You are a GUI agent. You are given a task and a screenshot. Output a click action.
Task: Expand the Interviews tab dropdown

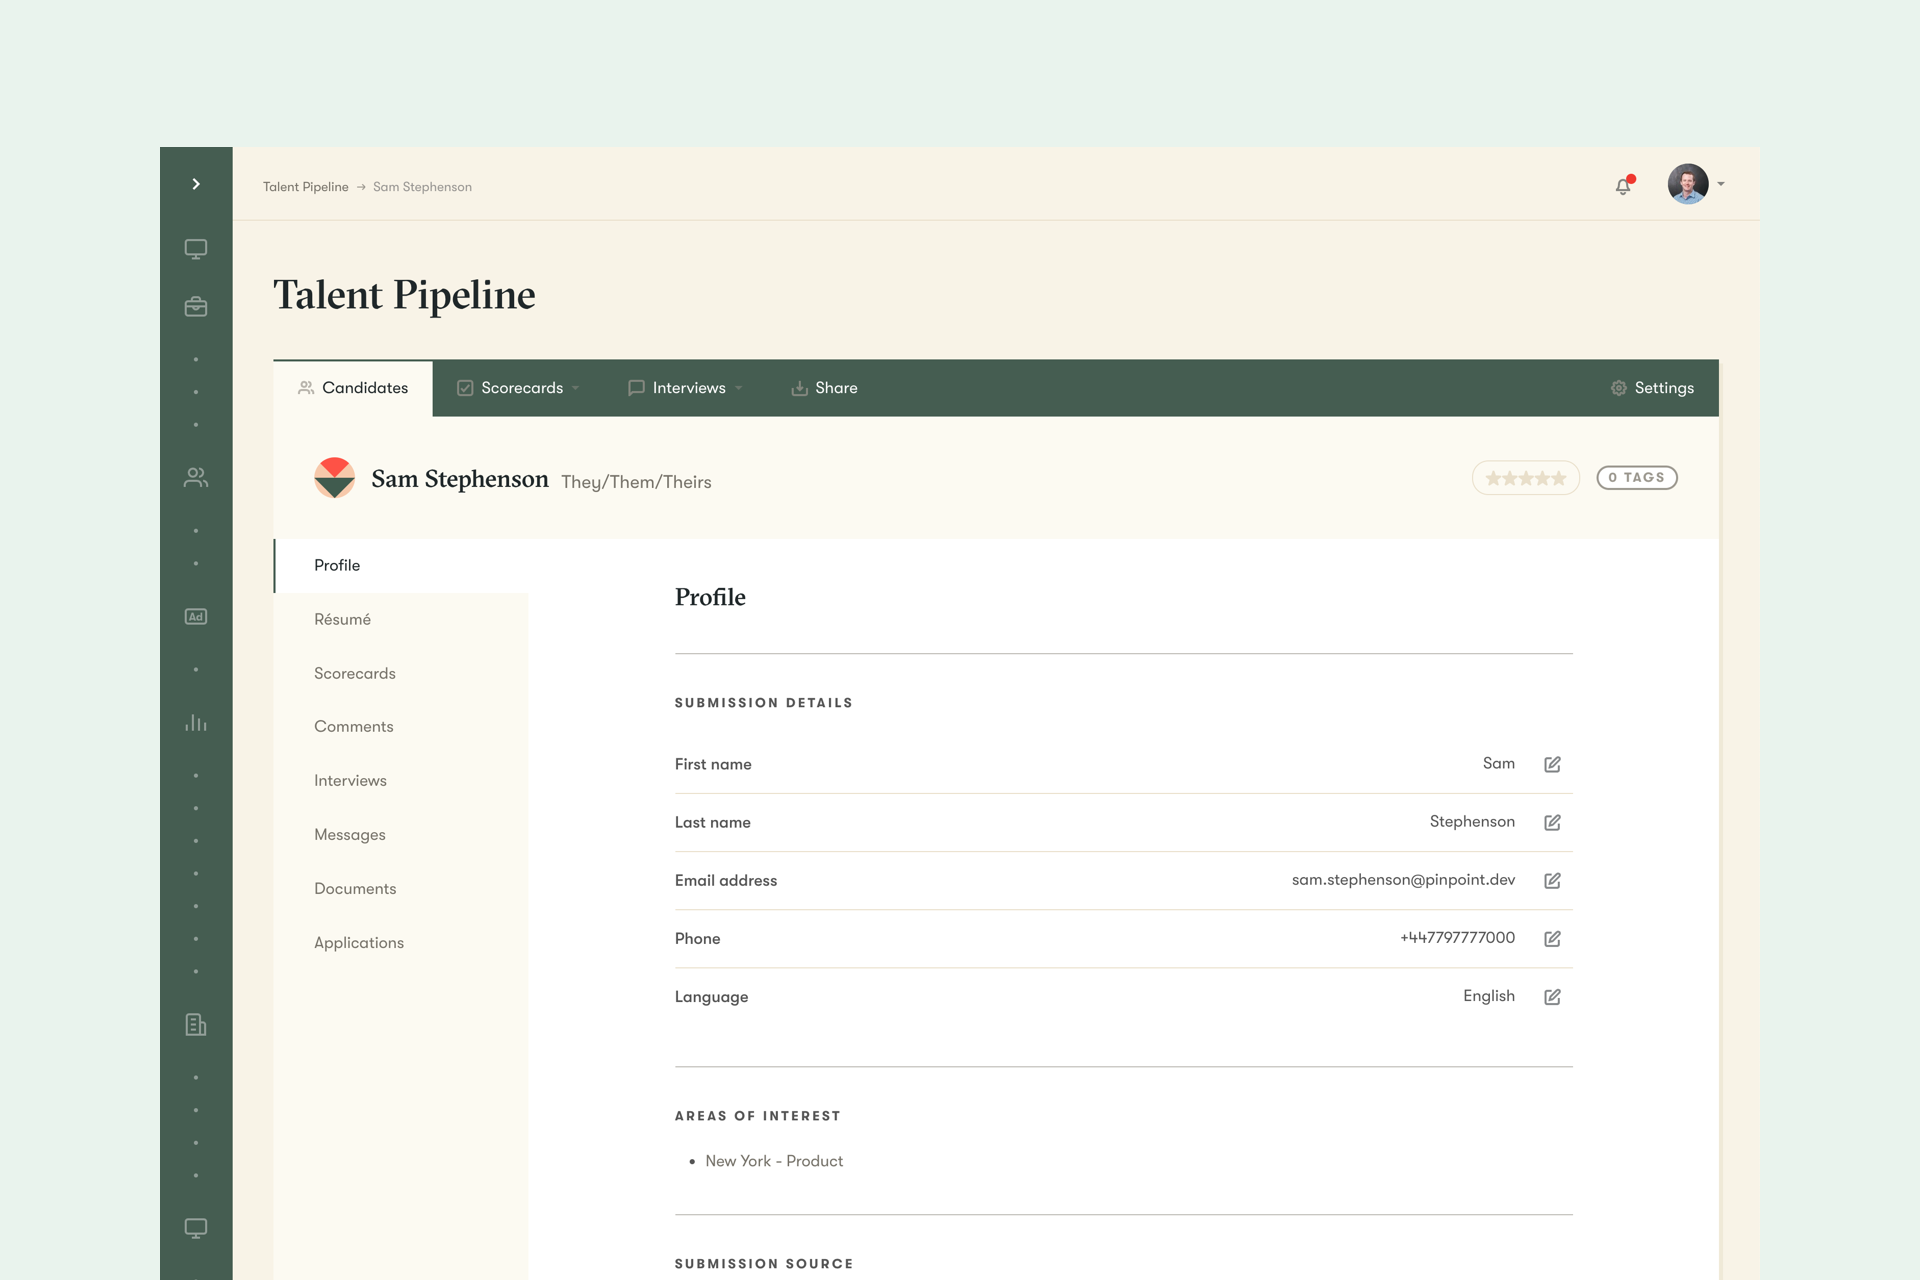[x=686, y=388]
